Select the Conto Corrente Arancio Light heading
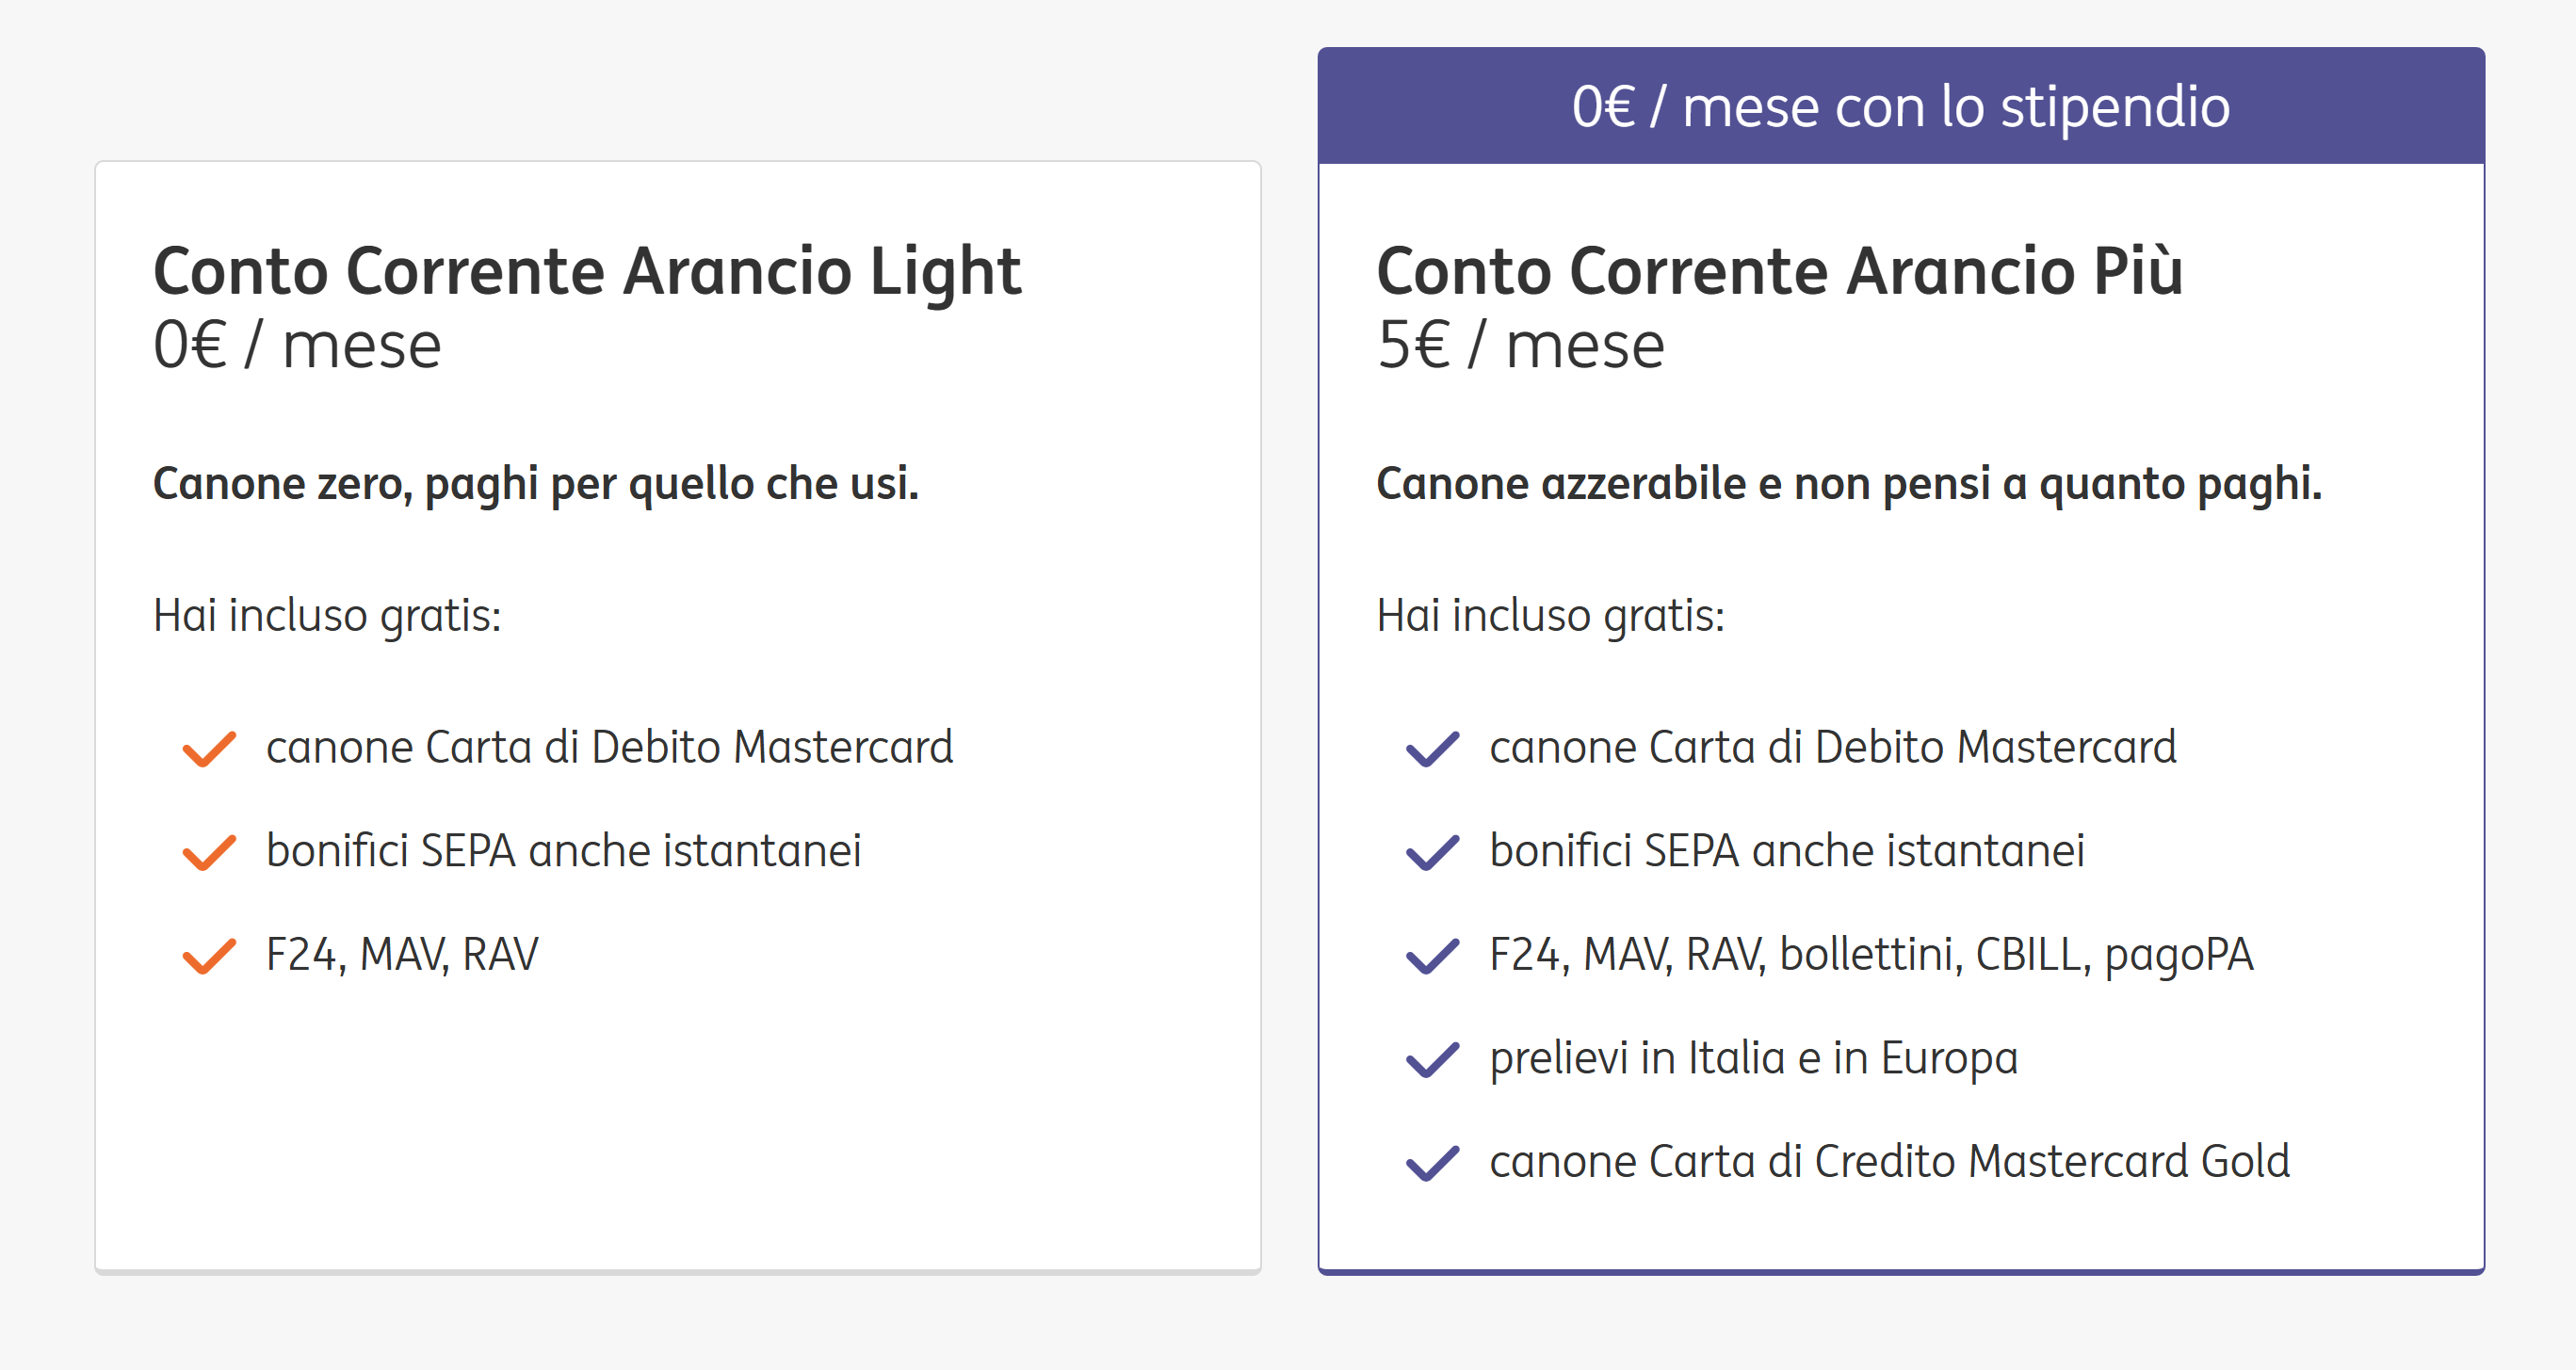The height and width of the screenshot is (1370, 2576). point(587,271)
